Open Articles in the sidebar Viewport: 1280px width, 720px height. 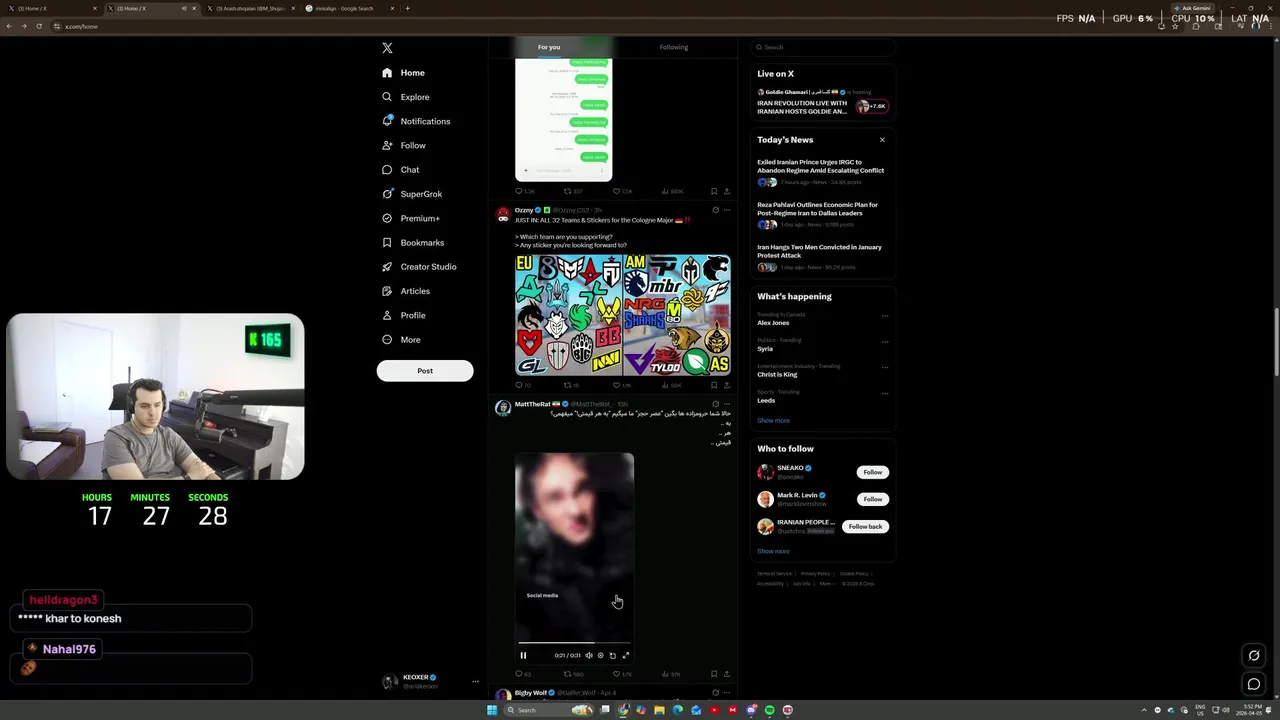point(406,291)
